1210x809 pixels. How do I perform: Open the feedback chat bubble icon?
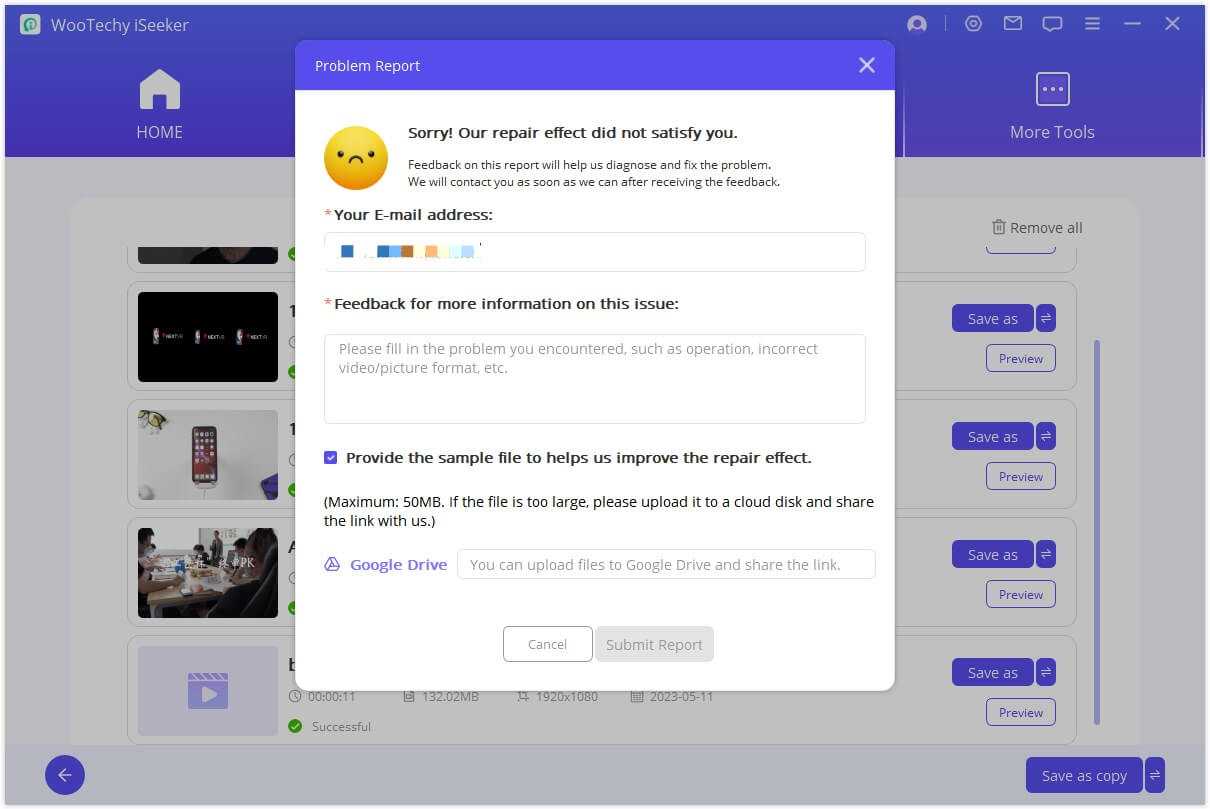[1052, 24]
